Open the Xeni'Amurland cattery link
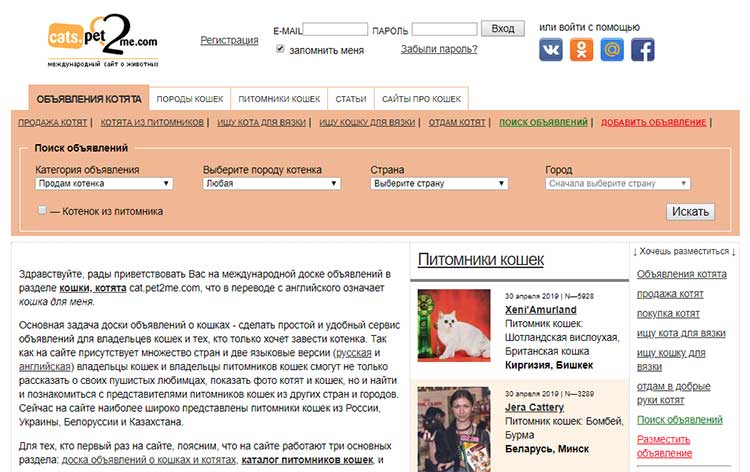 click(540, 309)
